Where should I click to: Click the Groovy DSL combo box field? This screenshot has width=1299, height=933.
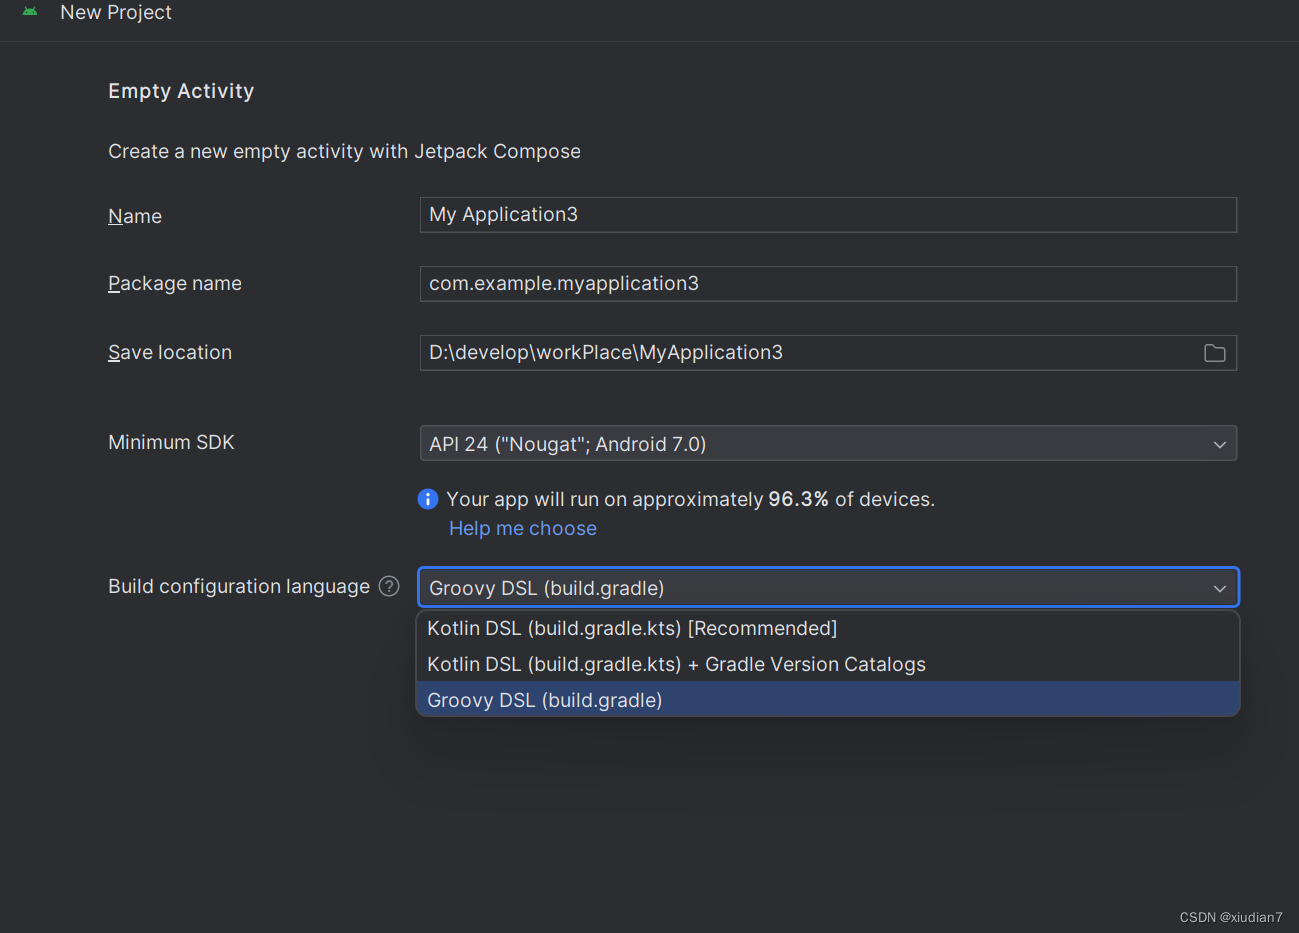828,588
